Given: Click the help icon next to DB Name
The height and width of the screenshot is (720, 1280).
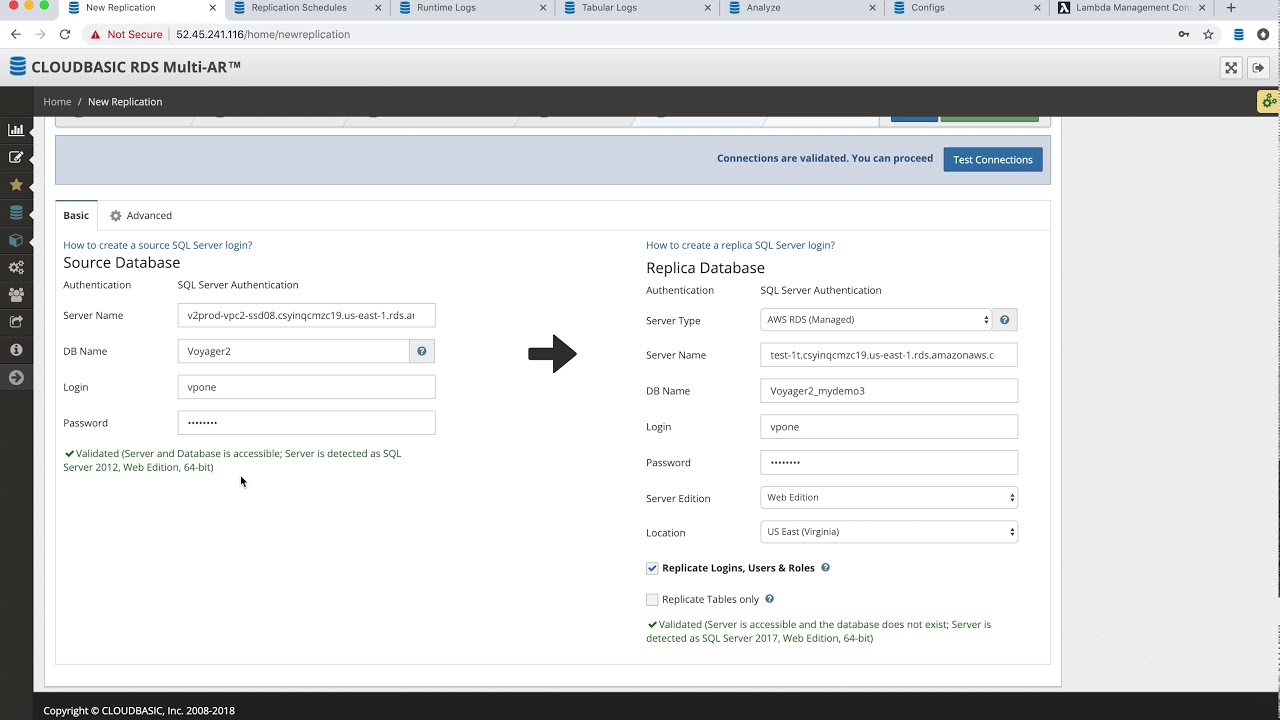Looking at the screenshot, I should [x=422, y=351].
